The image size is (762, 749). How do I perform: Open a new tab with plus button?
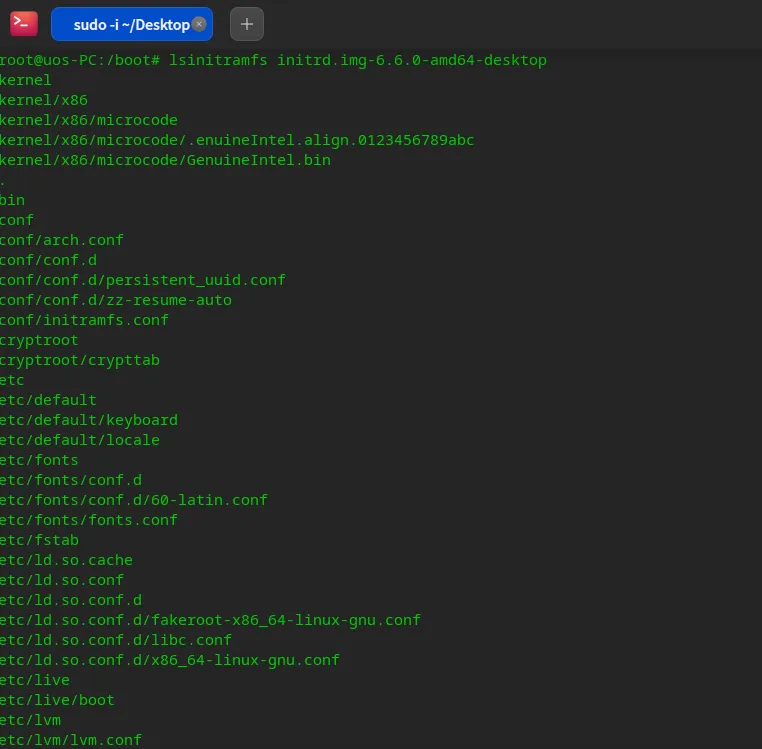[x=247, y=24]
